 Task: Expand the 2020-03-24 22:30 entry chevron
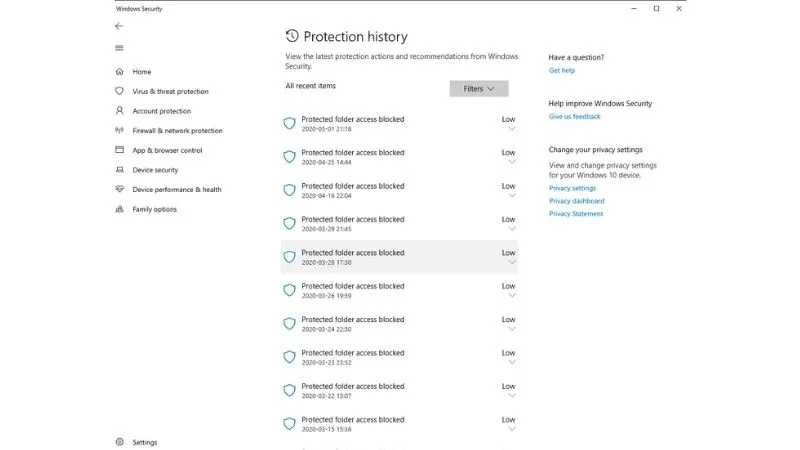(512, 329)
